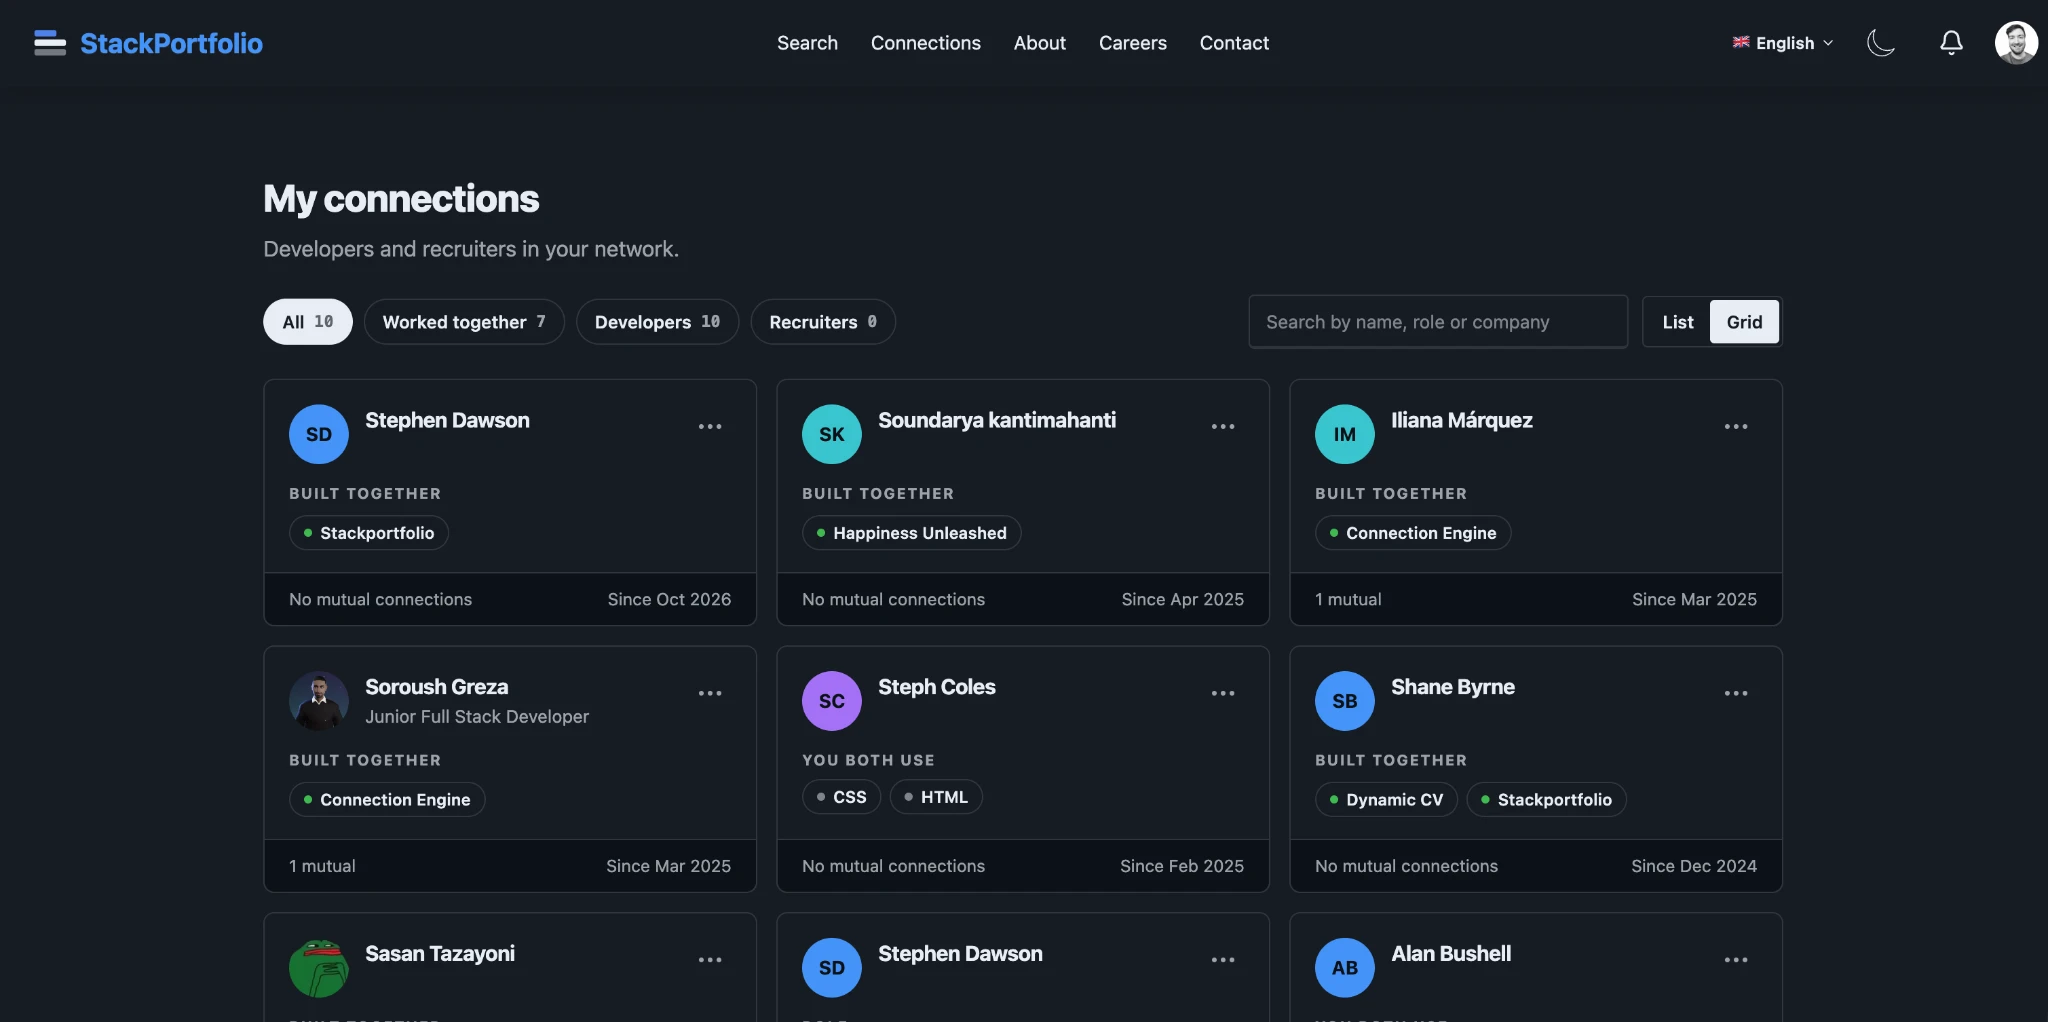The height and width of the screenshot is (1022, 2048).
Task: Filter by Worked together
Action: 464,322
